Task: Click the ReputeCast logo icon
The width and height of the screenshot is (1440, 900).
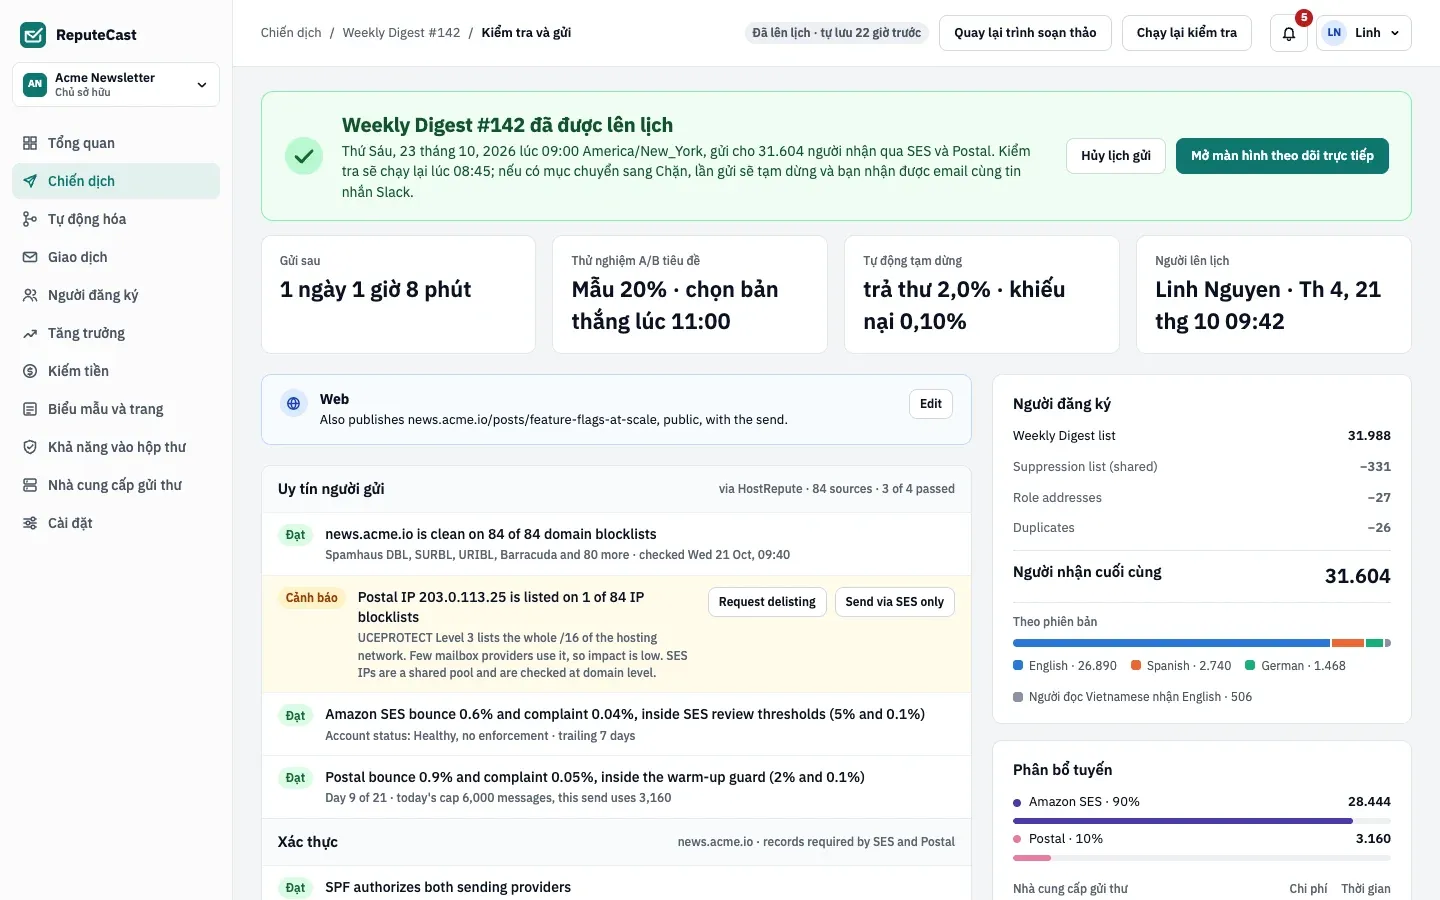Action: click(33, 35)
